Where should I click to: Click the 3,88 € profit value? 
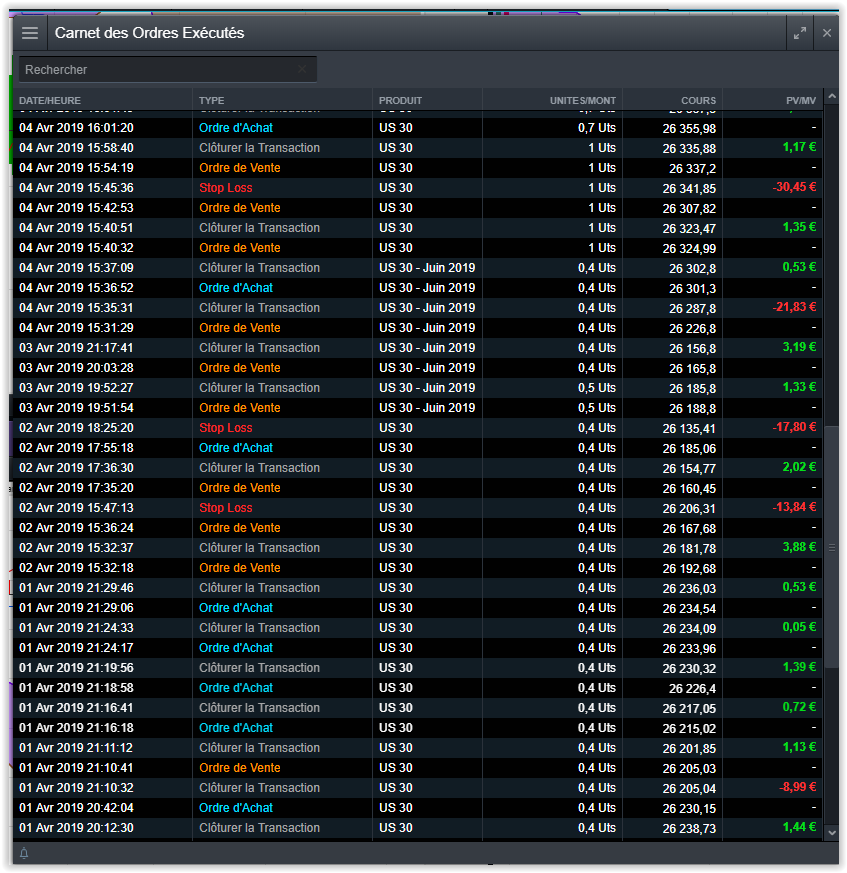click(x=799, y=547)
